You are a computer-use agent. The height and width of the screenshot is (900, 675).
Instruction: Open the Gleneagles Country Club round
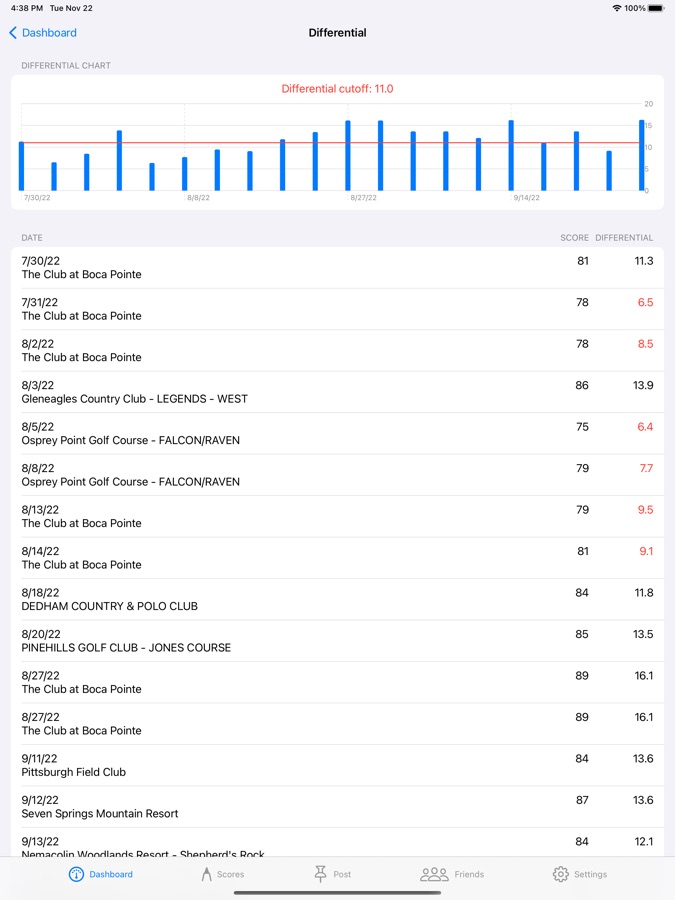tap(337, 392)
